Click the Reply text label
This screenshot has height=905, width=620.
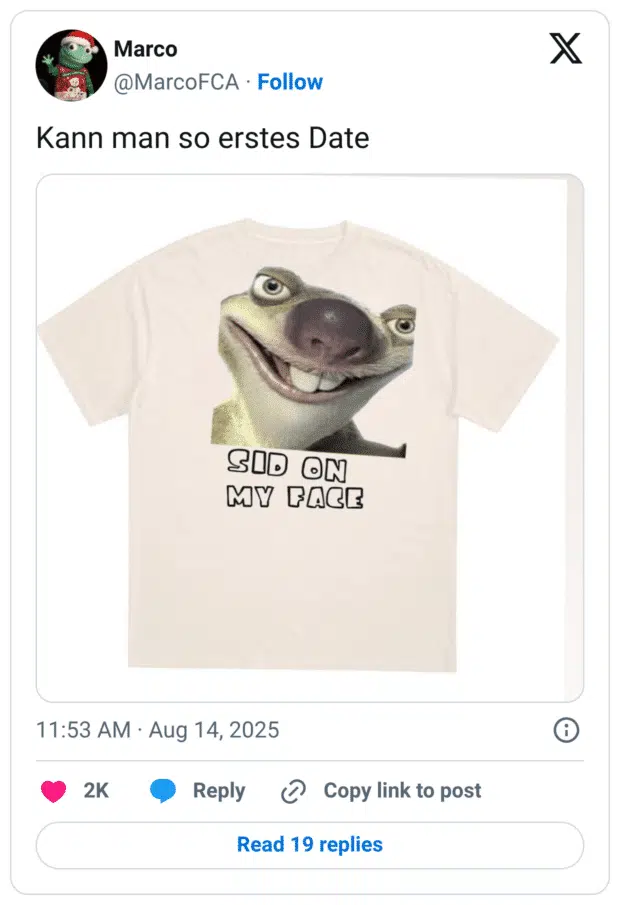click(219, 791)
